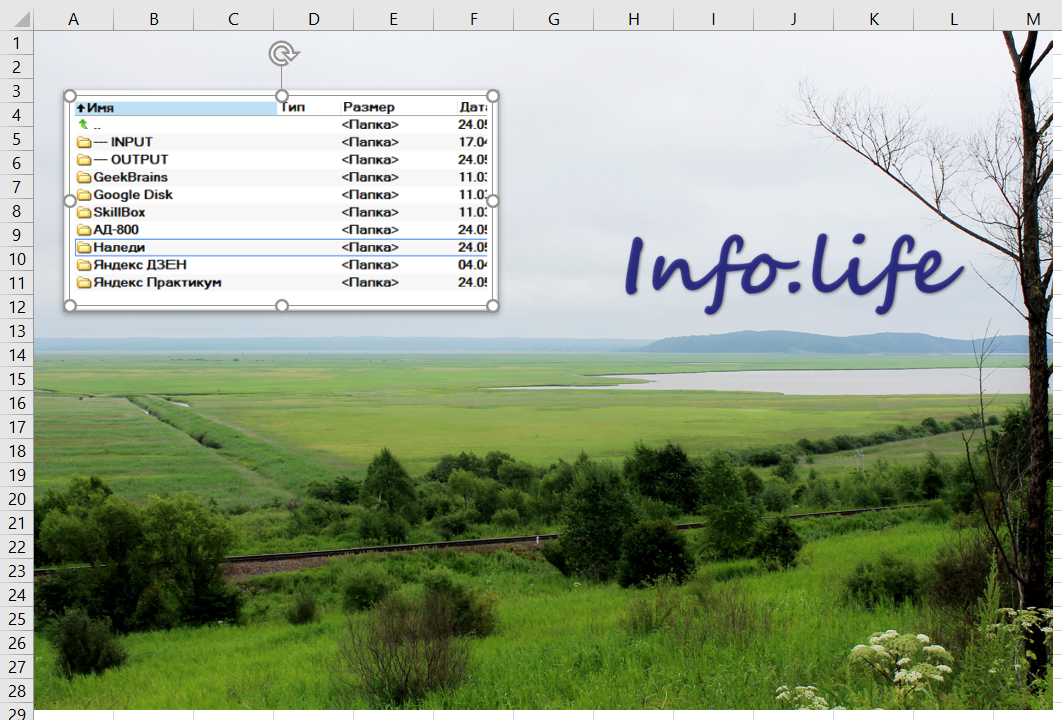Click the GeekBrains folder name
Screen dimensions: 1062x720
click(x=130, y=177)
